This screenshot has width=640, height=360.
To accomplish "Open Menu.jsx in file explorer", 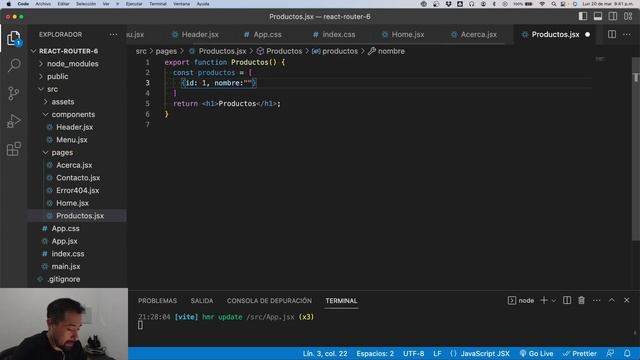I will [71, 140].
